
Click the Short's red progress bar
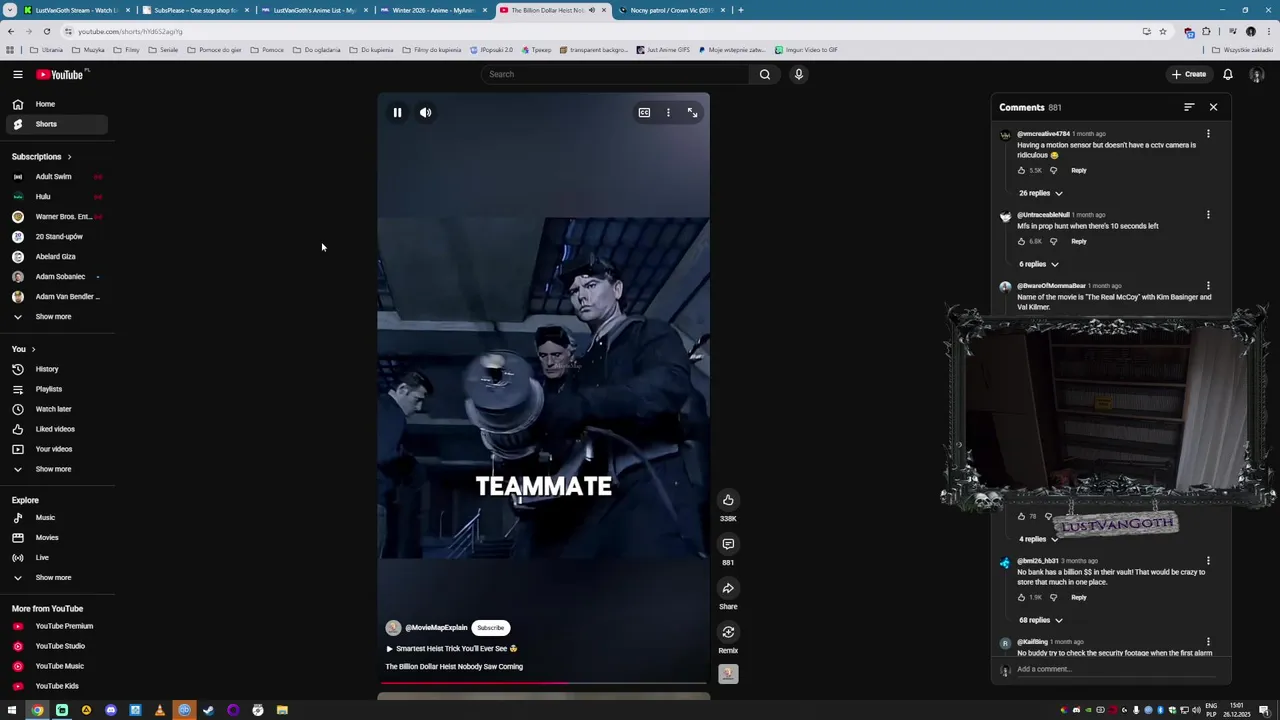pos(543,684)
